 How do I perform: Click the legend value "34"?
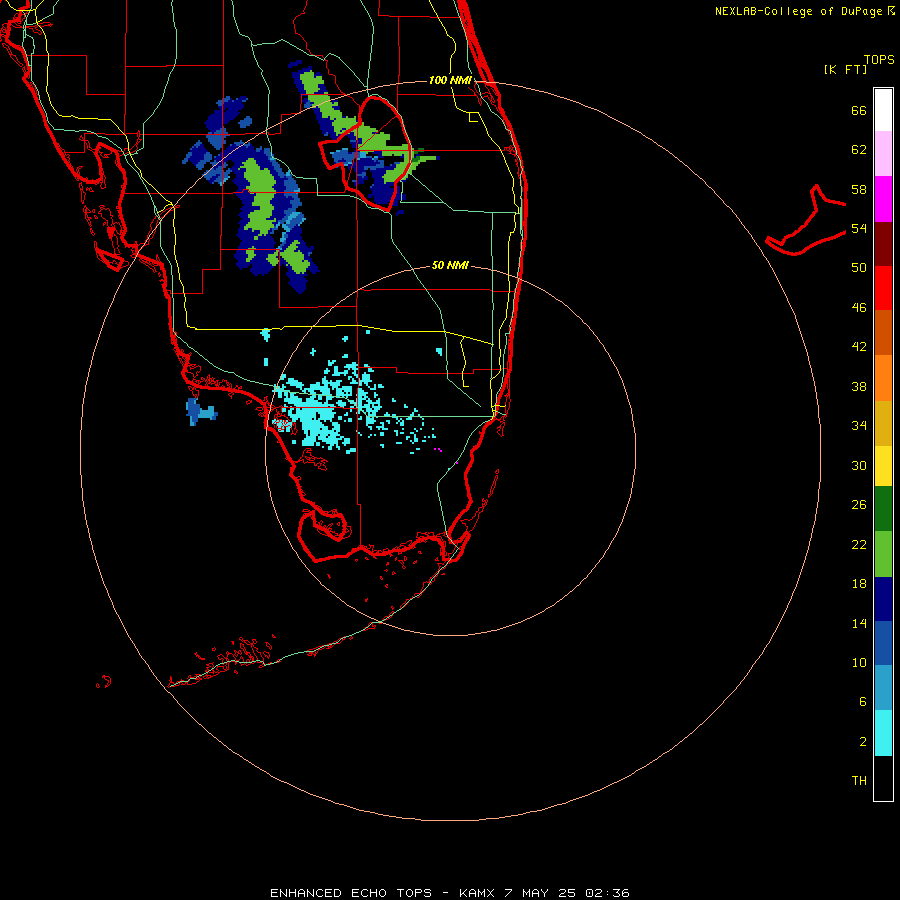(859, 425)
